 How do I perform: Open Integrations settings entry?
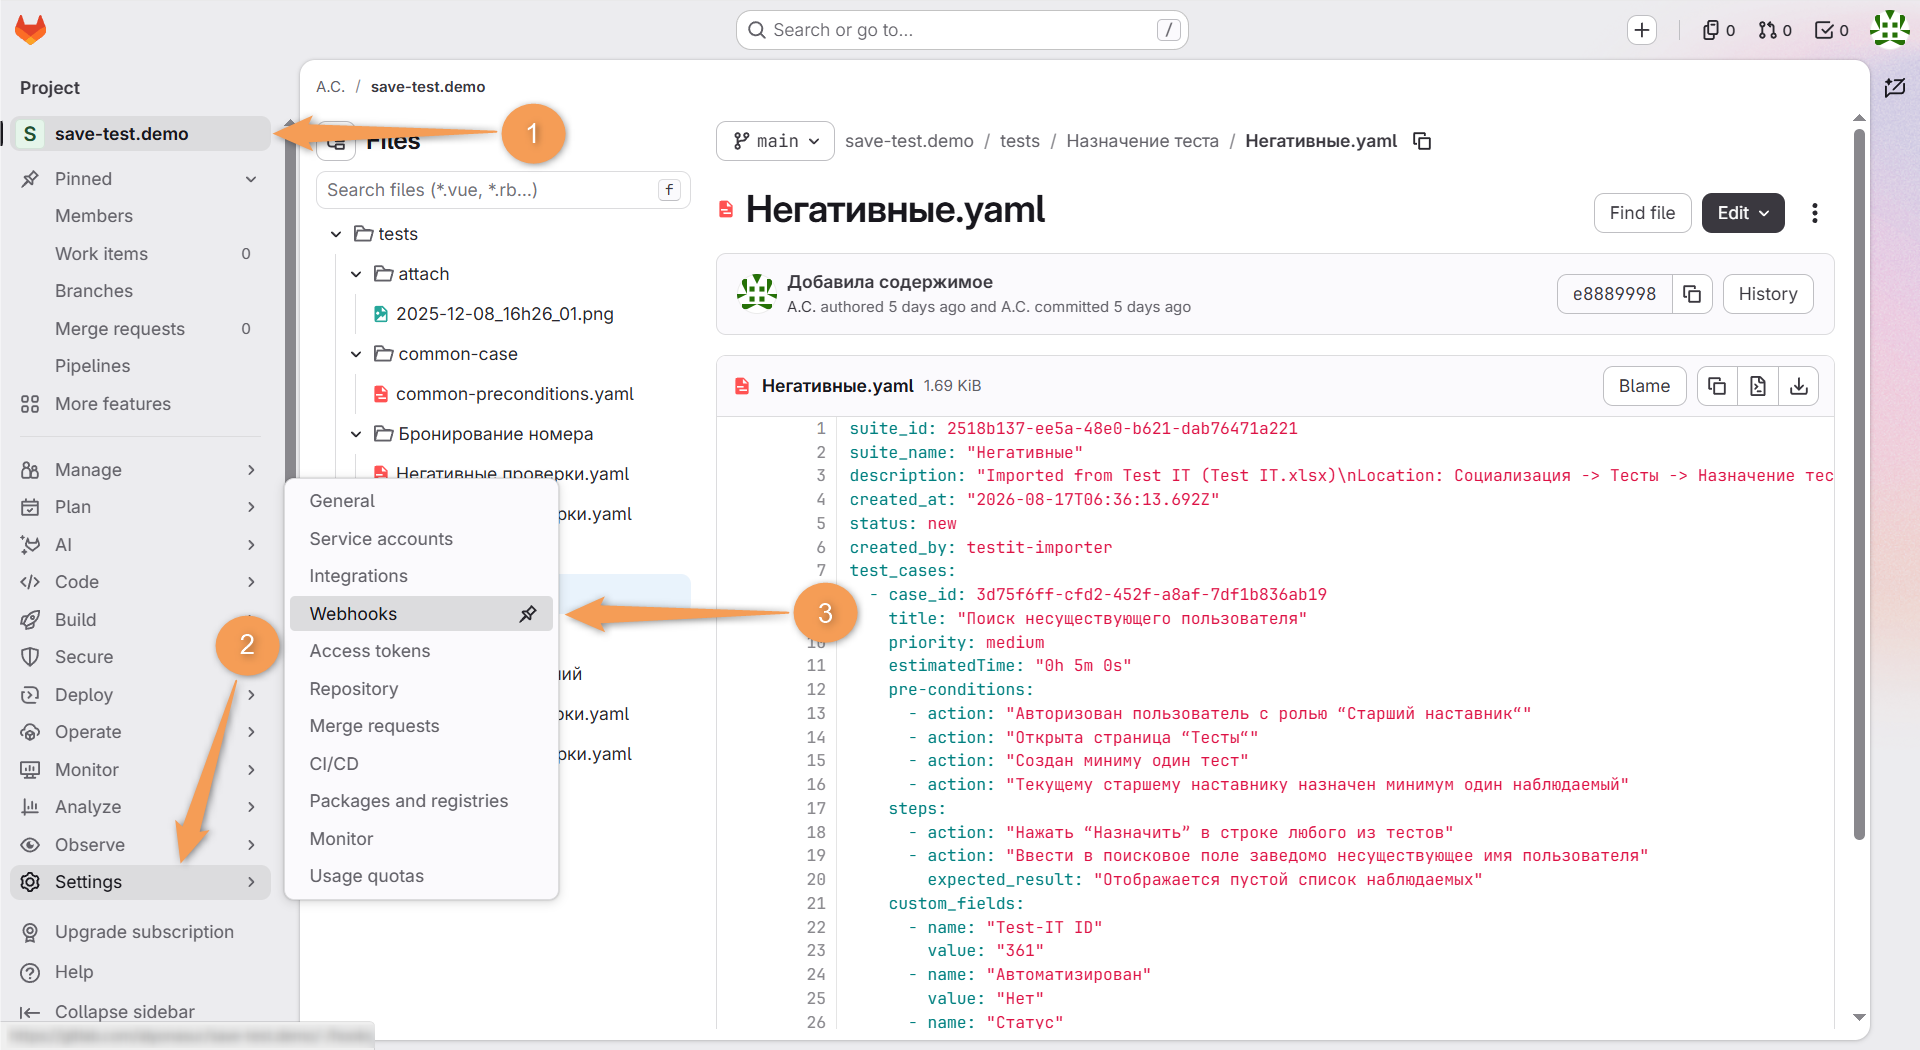pos(421,576)
